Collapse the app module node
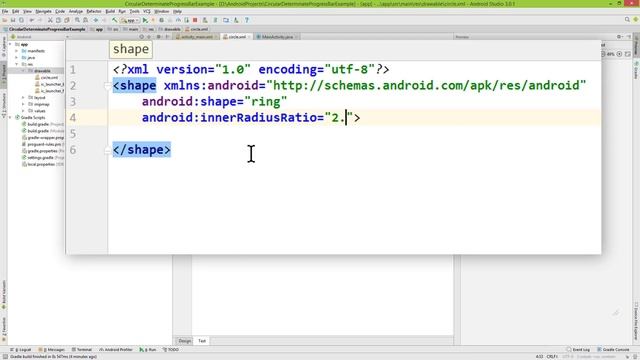640x360 pixels. (x=10, y=44)
